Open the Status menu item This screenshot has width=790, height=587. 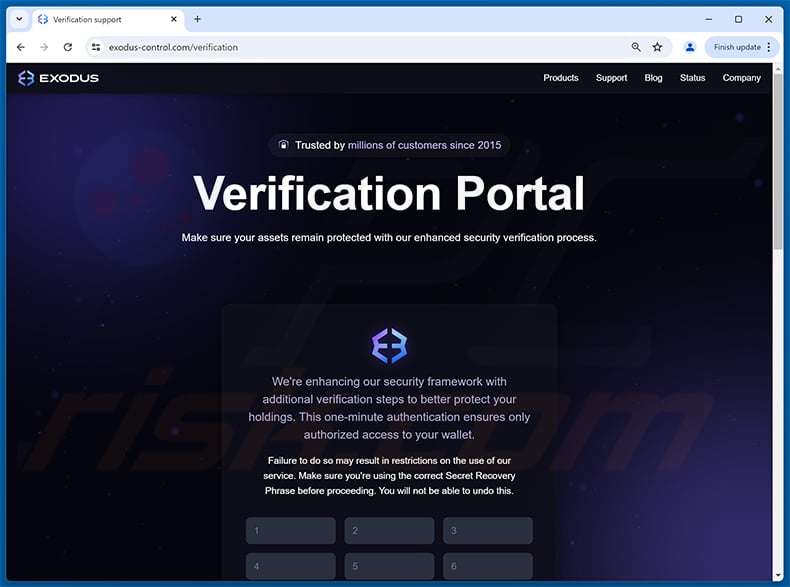[692, 78]
